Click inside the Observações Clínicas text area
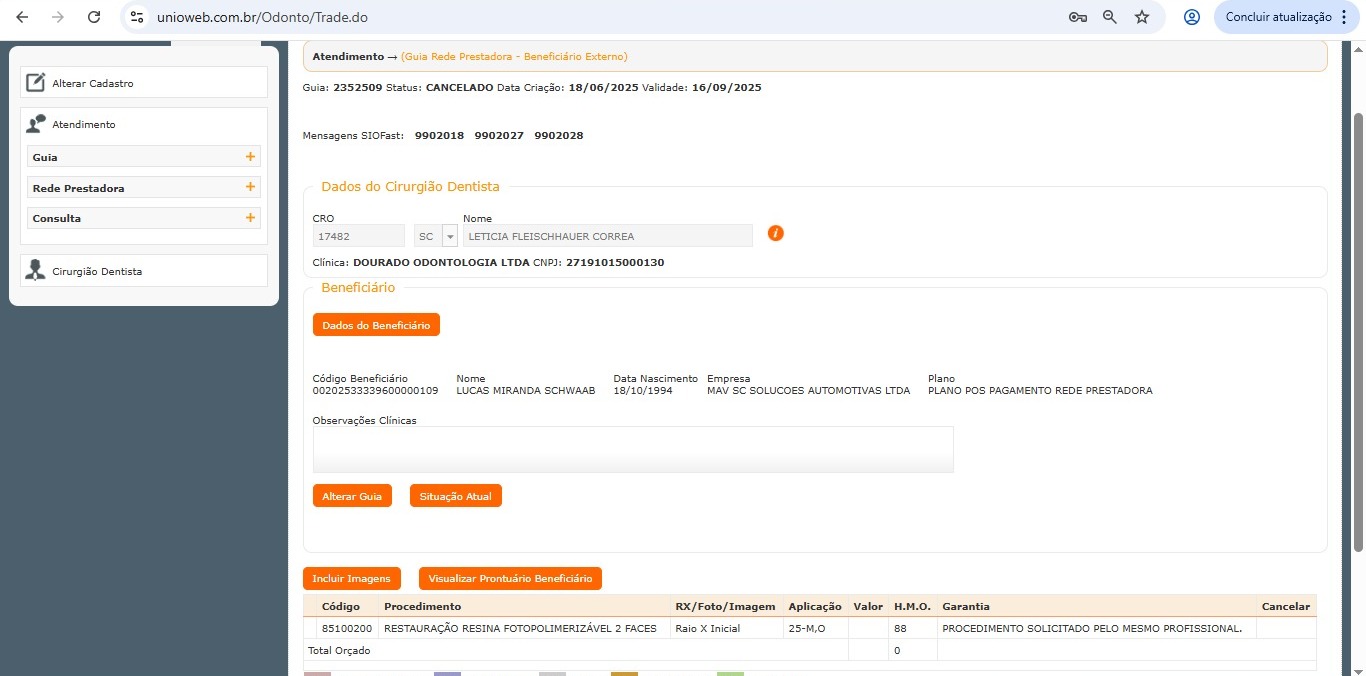Viewport: 1366px width, 676px height. click(632, 449)
